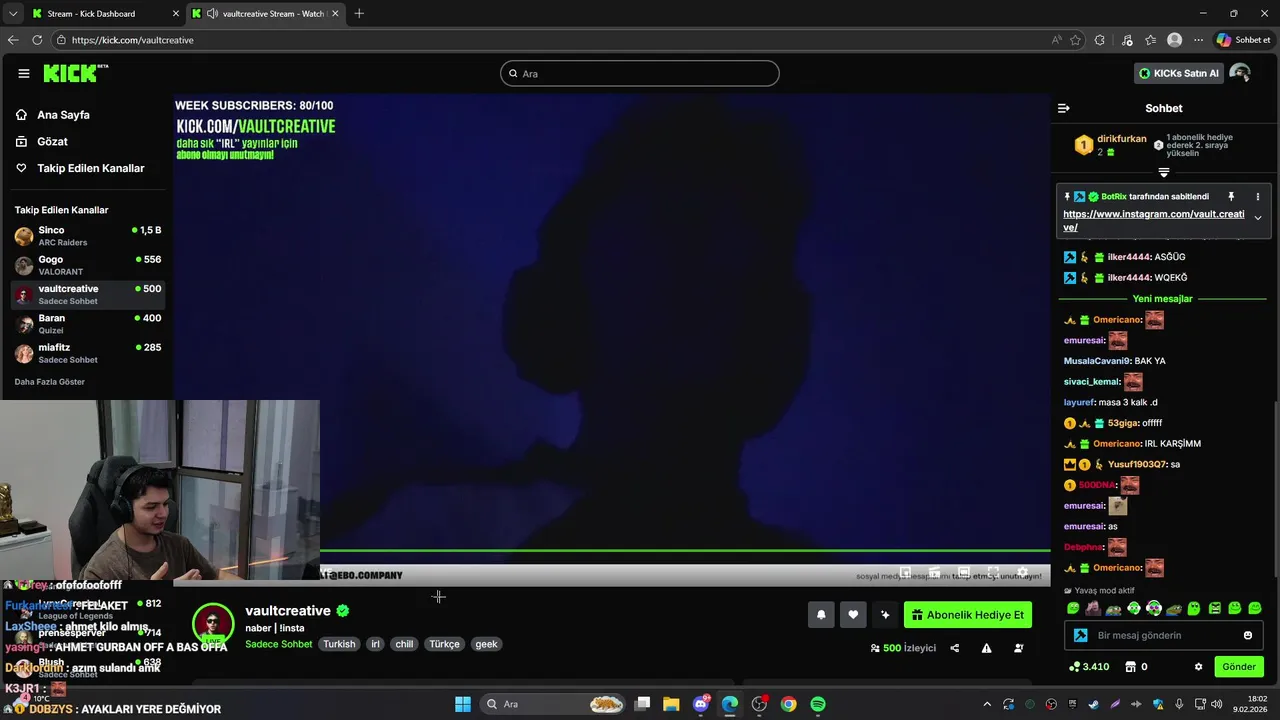Open a new browser tab
1280x720 pixels.
tap(359, 14)
